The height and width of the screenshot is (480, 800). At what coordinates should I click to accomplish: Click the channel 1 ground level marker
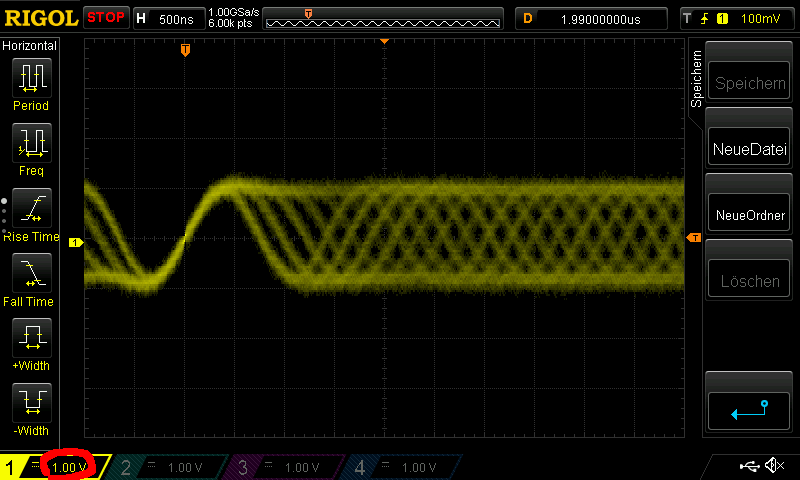pos(76,242)
